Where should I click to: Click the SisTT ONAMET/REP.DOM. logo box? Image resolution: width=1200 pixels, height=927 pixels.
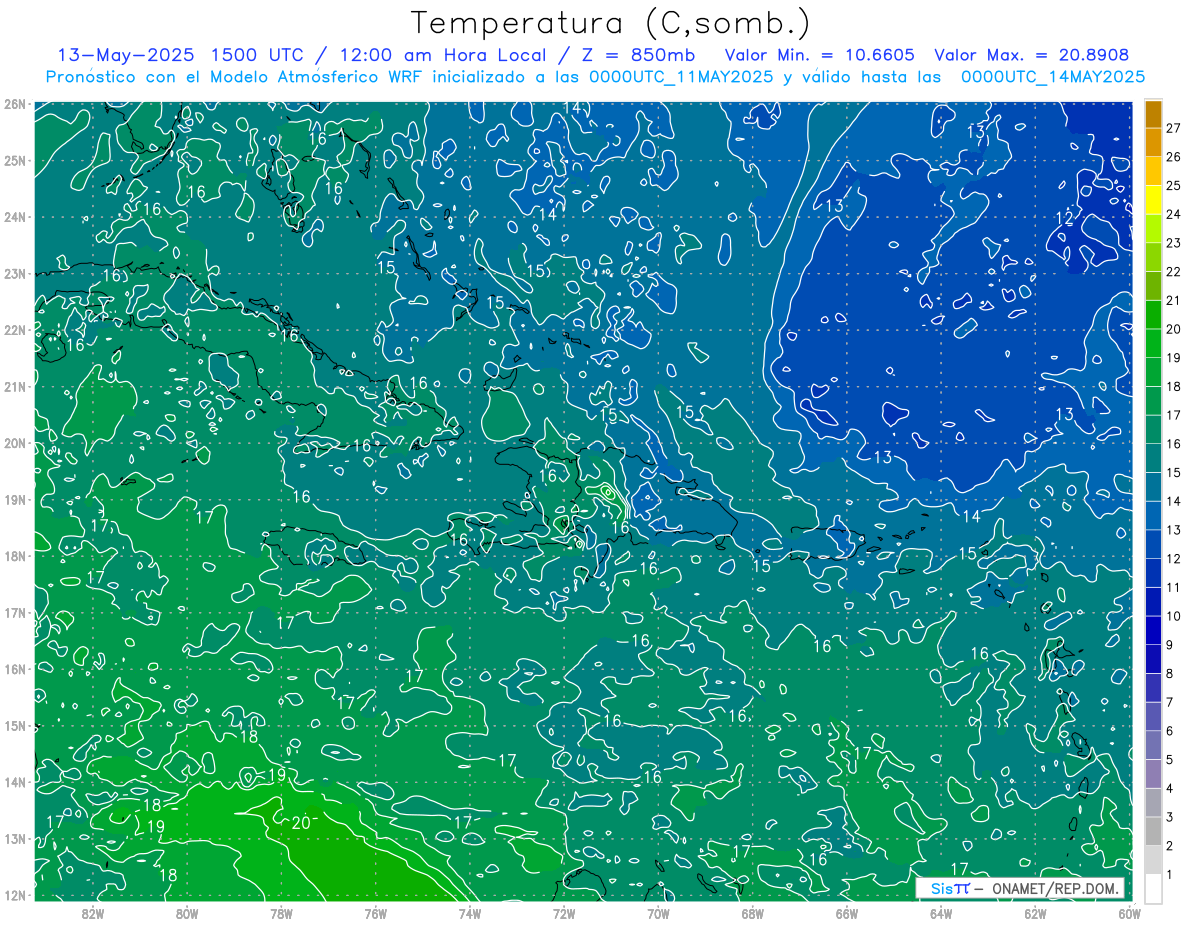pyautogui.click(x=1020, y=888)
